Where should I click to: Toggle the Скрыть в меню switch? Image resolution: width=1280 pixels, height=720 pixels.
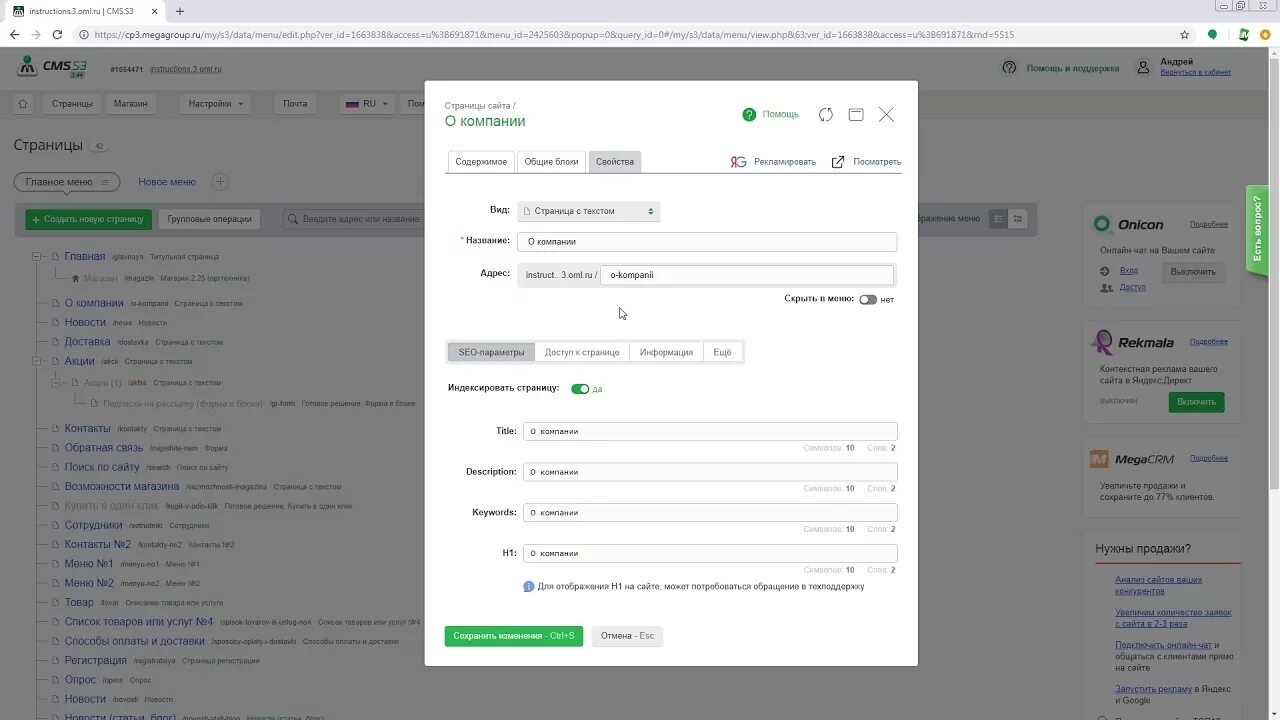point(868,298)
